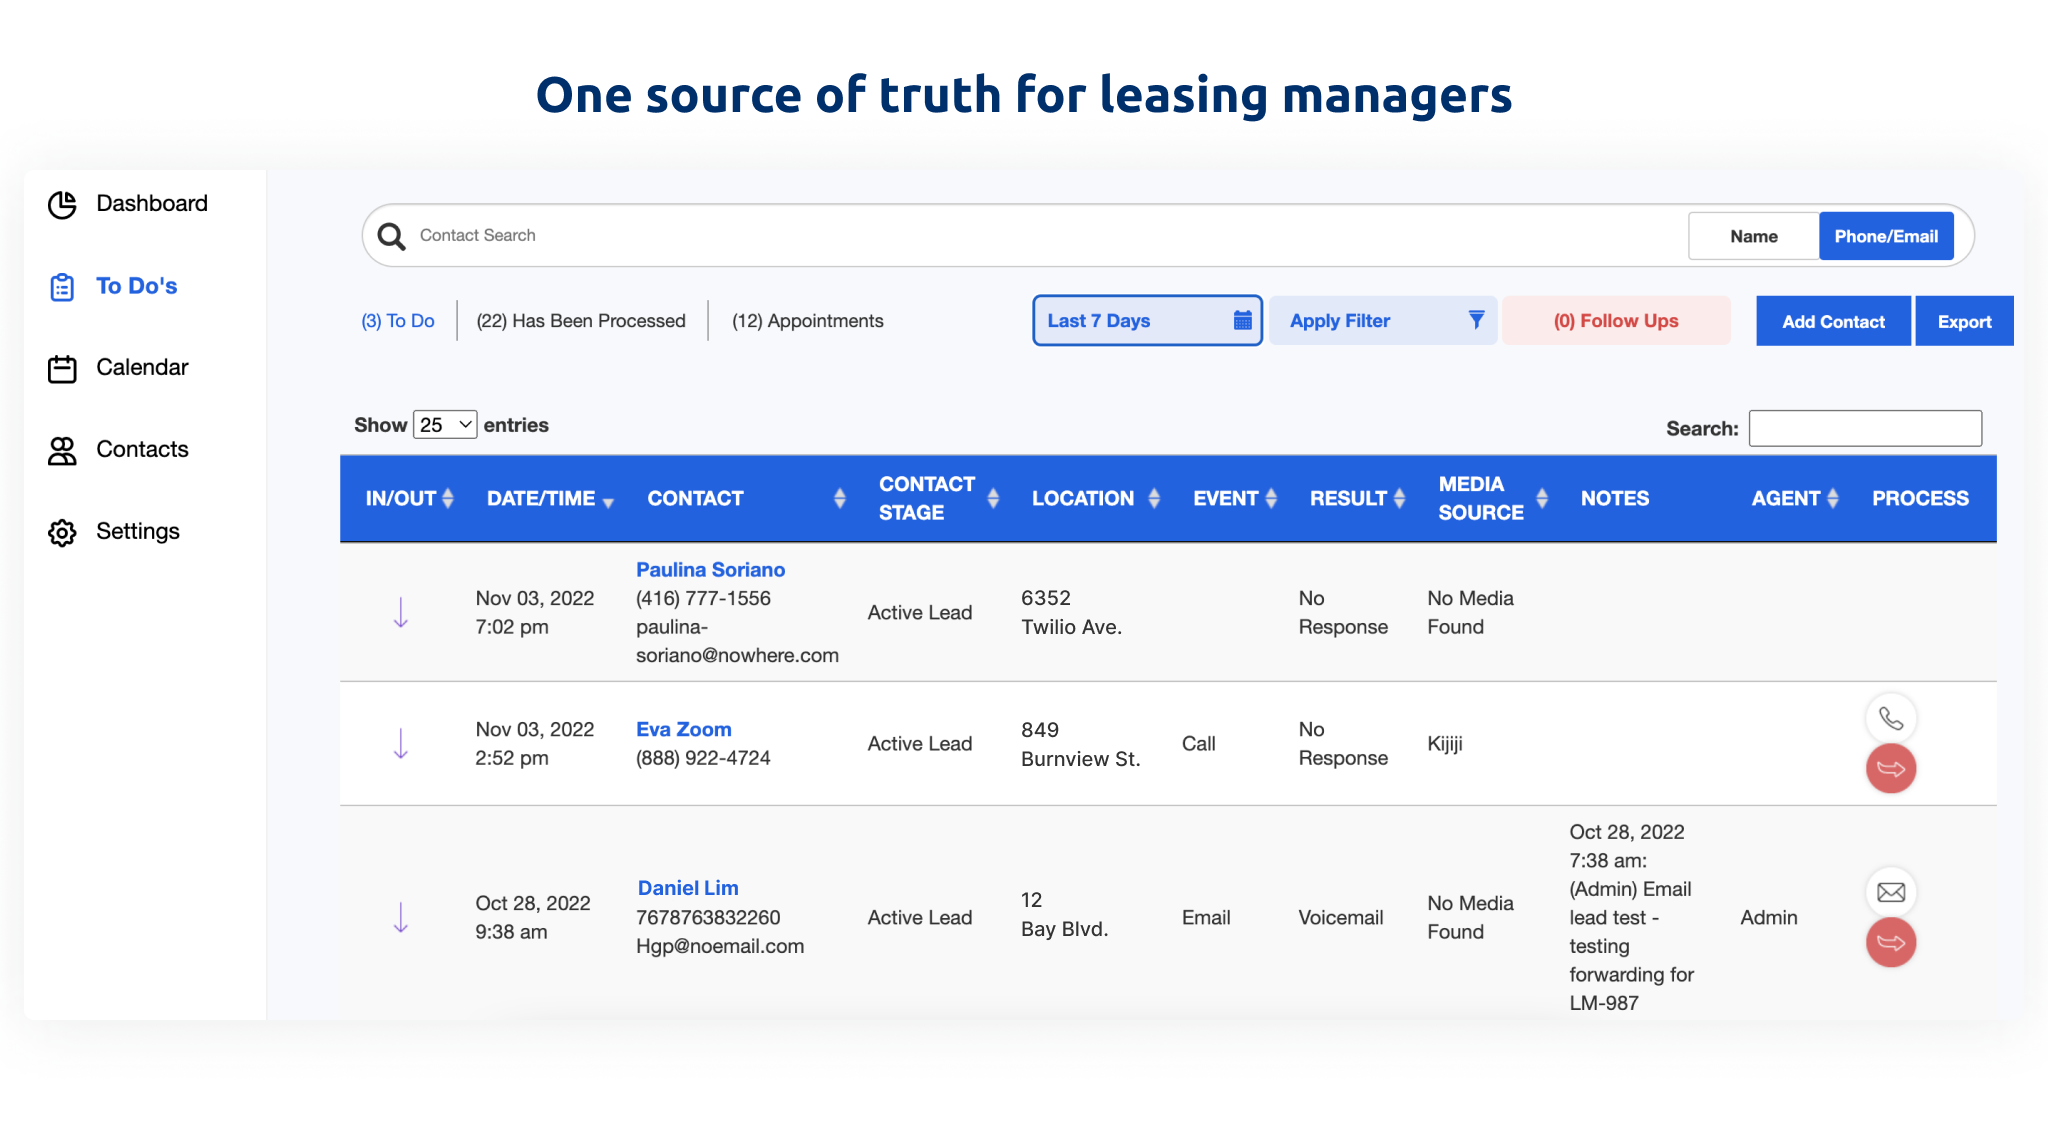2048x1145 pixels.
Task: Open the email icon on Daniel Lim's row
Action: coord(1890,892)
